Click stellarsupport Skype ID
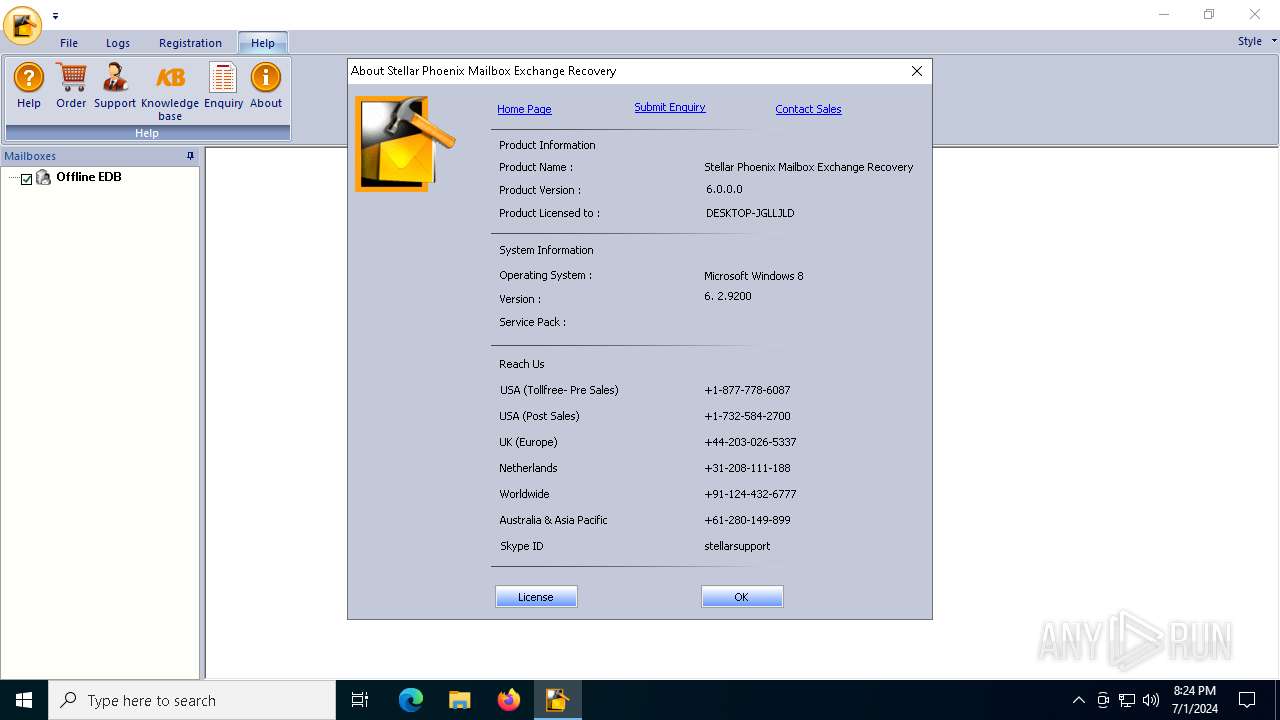Image resolution: width=1280 pixels, height=720 pixels. (x=737, y=546)
